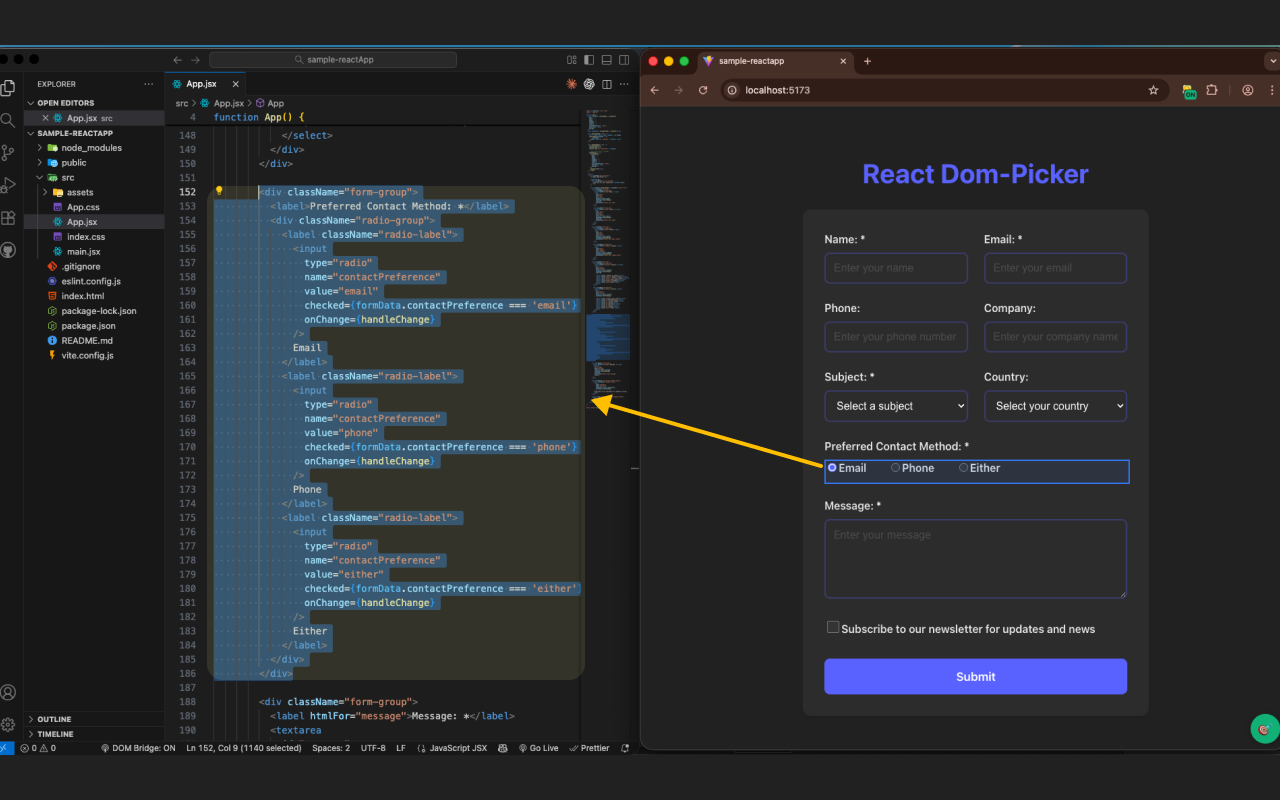Select the Either contact preference radio
Image resolution: width=1280 pixels, height=800 pixels.
coord(963,467)
